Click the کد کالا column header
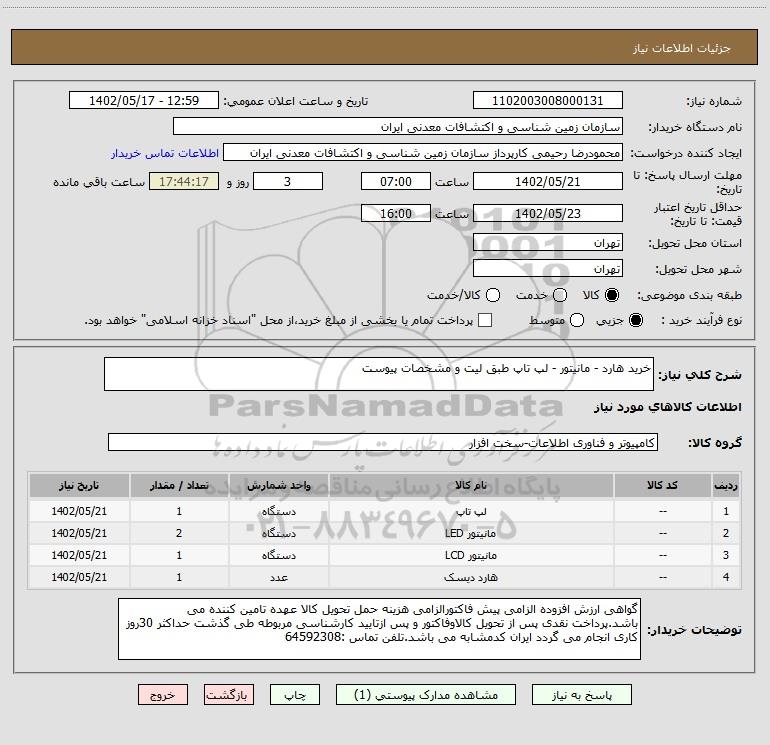 point(662,485)
